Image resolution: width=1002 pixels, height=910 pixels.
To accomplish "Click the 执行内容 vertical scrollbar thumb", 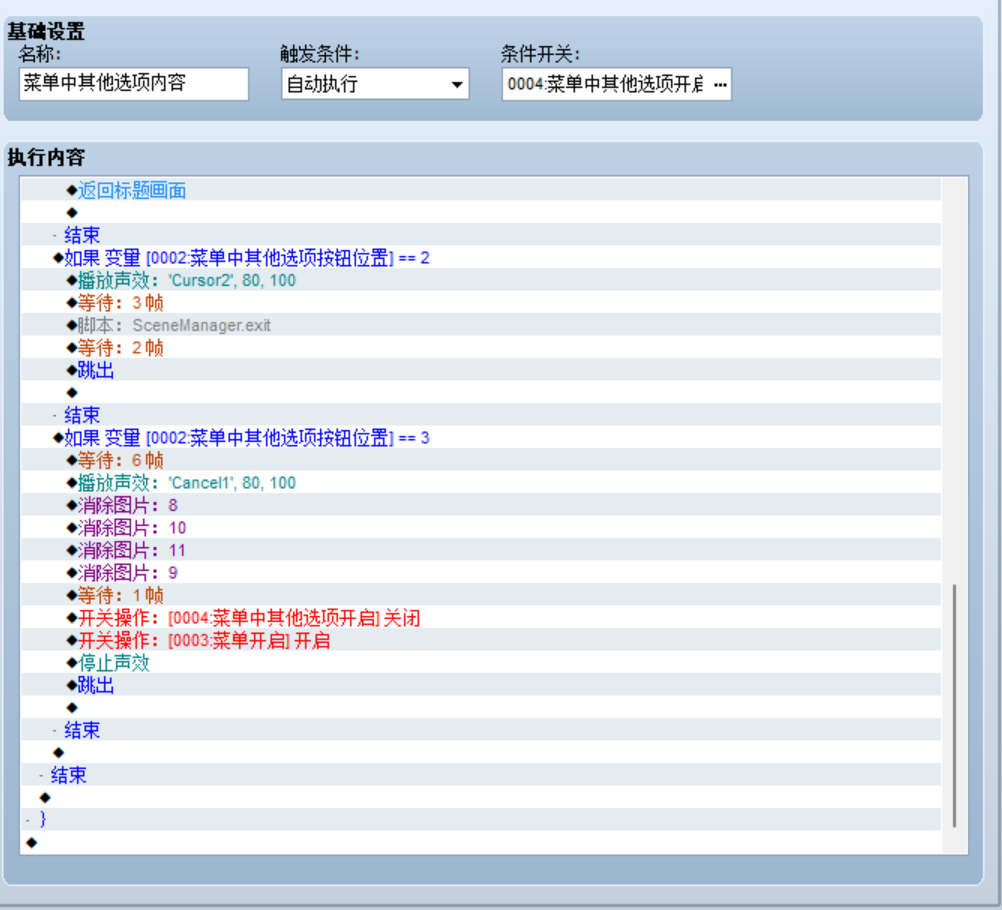I will pyautogui.click(x=954, y=706).
